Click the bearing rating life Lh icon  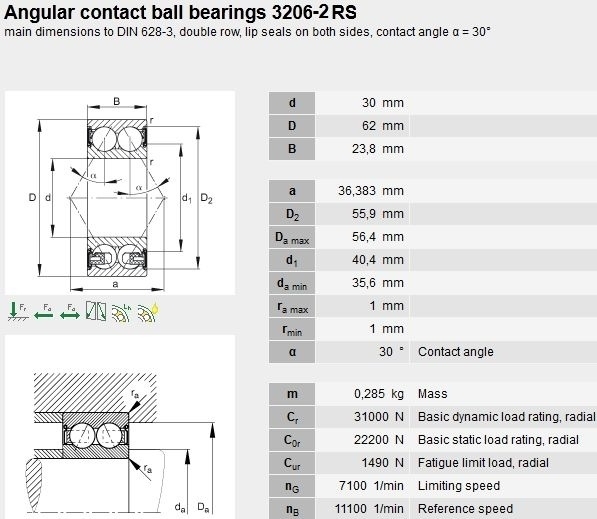(x=122, y=313)
